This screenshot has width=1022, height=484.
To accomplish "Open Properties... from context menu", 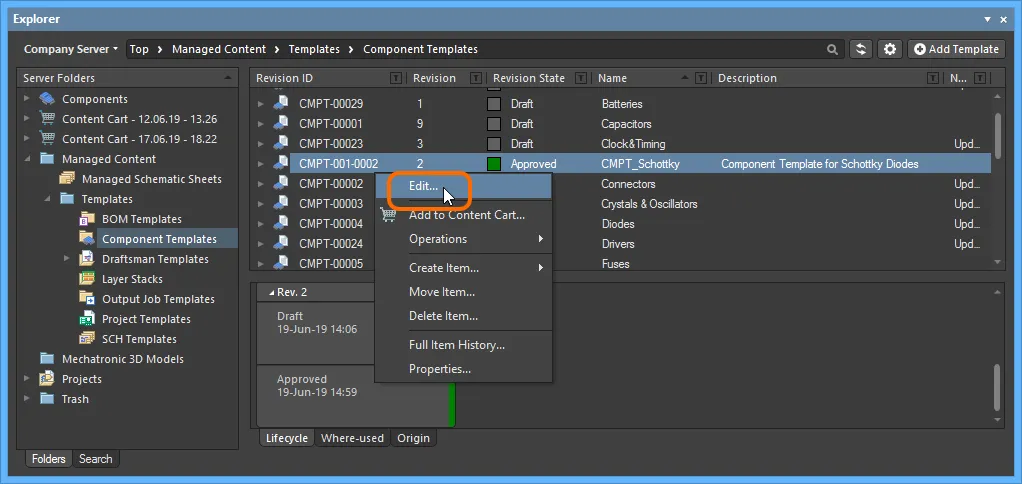I will [463, 369].
